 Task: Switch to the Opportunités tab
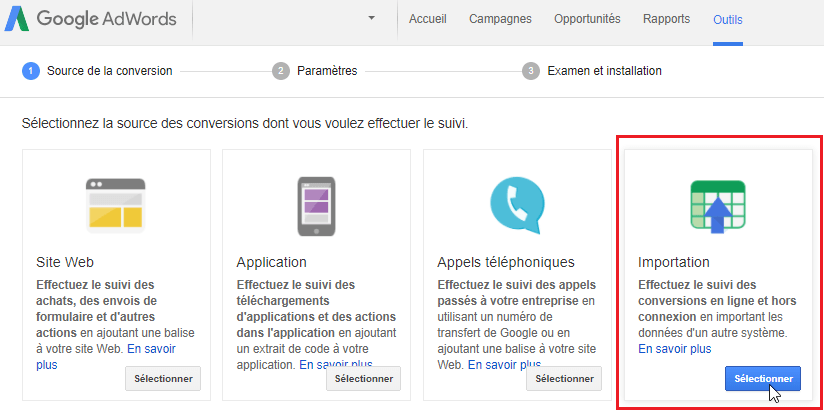[587, 19]
